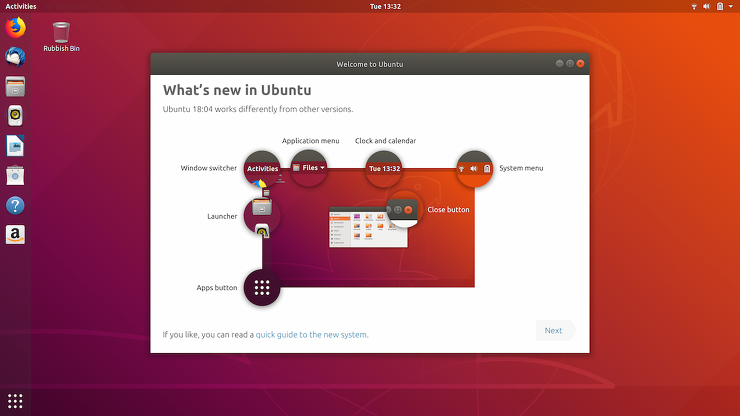Click the 'Clock and calendar' label
Image resolution: width=740 pixels, height=416 pixels.
tap(385, 141)
